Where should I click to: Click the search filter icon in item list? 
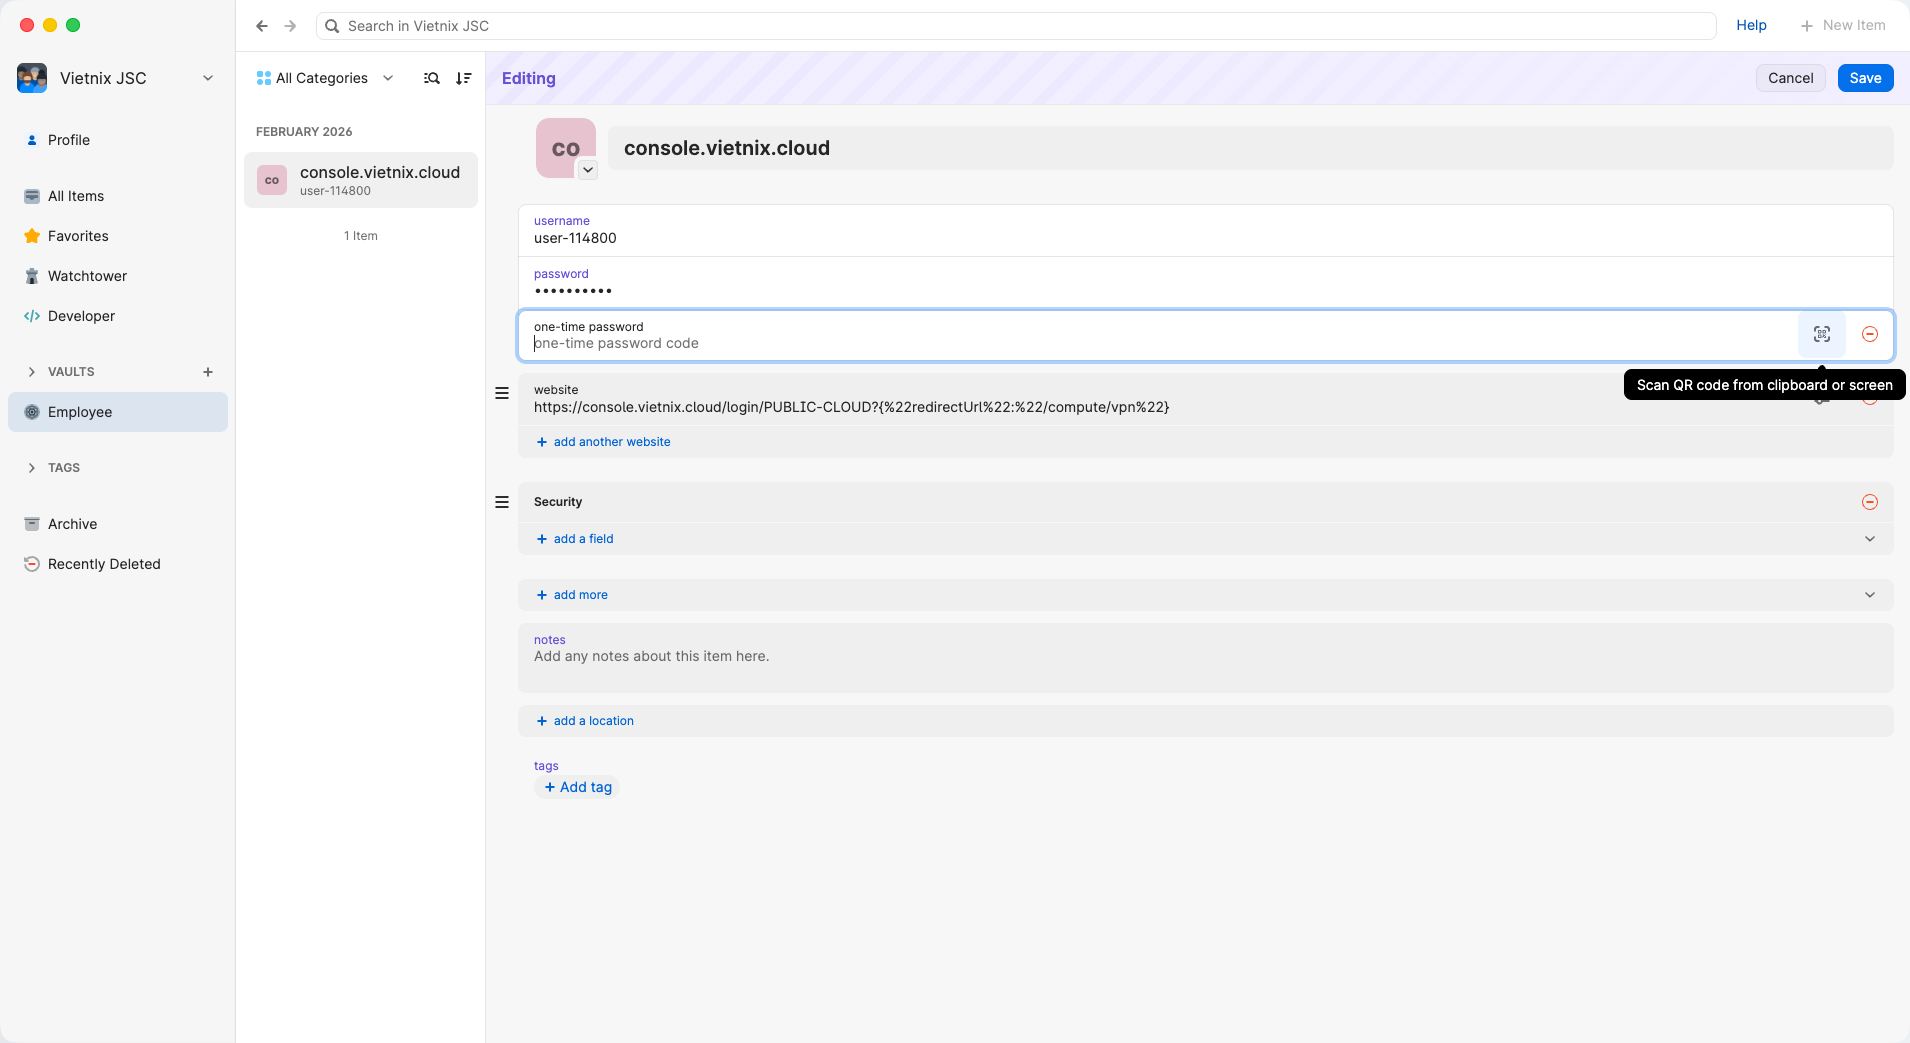tap(431, 78)
